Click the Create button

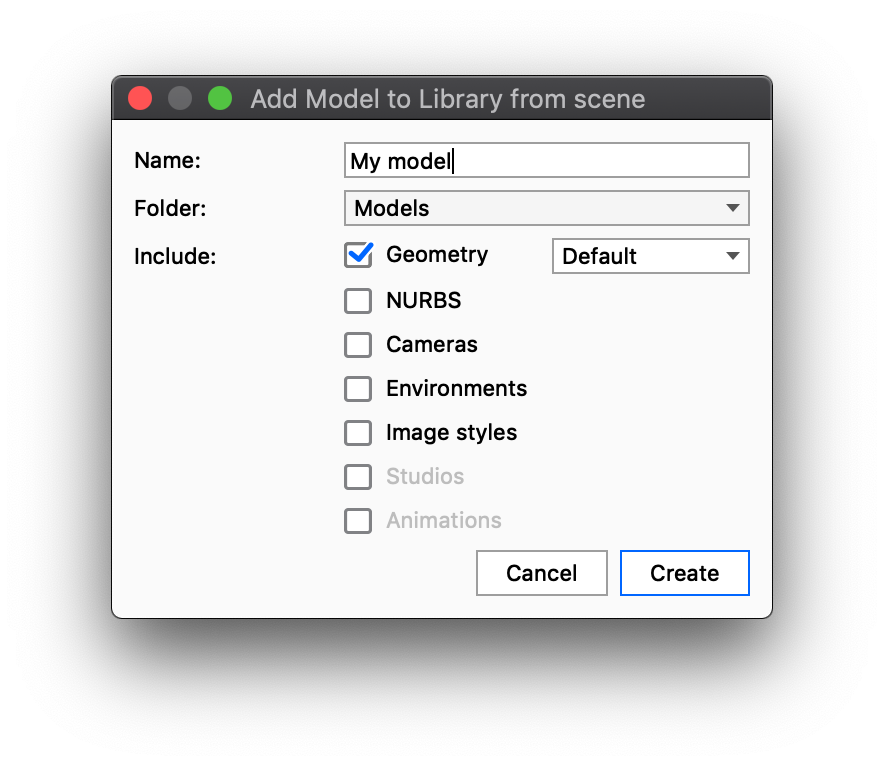684,573
